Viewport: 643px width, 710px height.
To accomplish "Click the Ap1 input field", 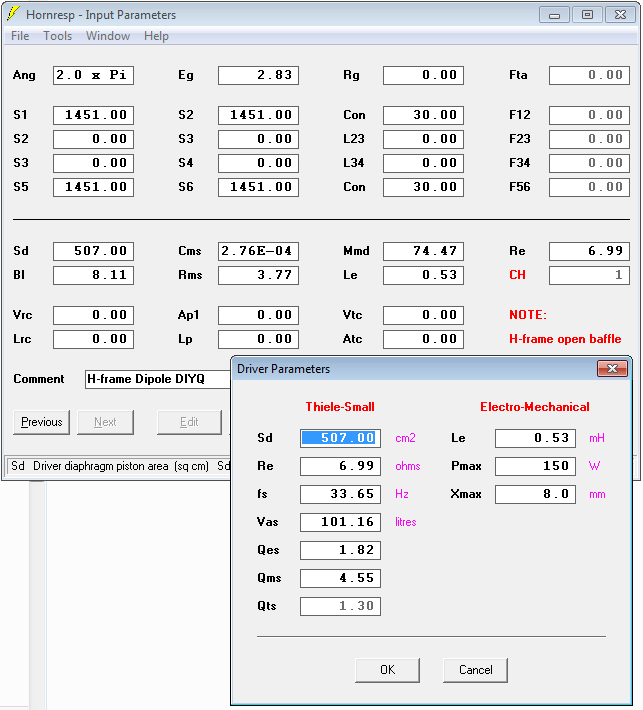I will point(259,315).
